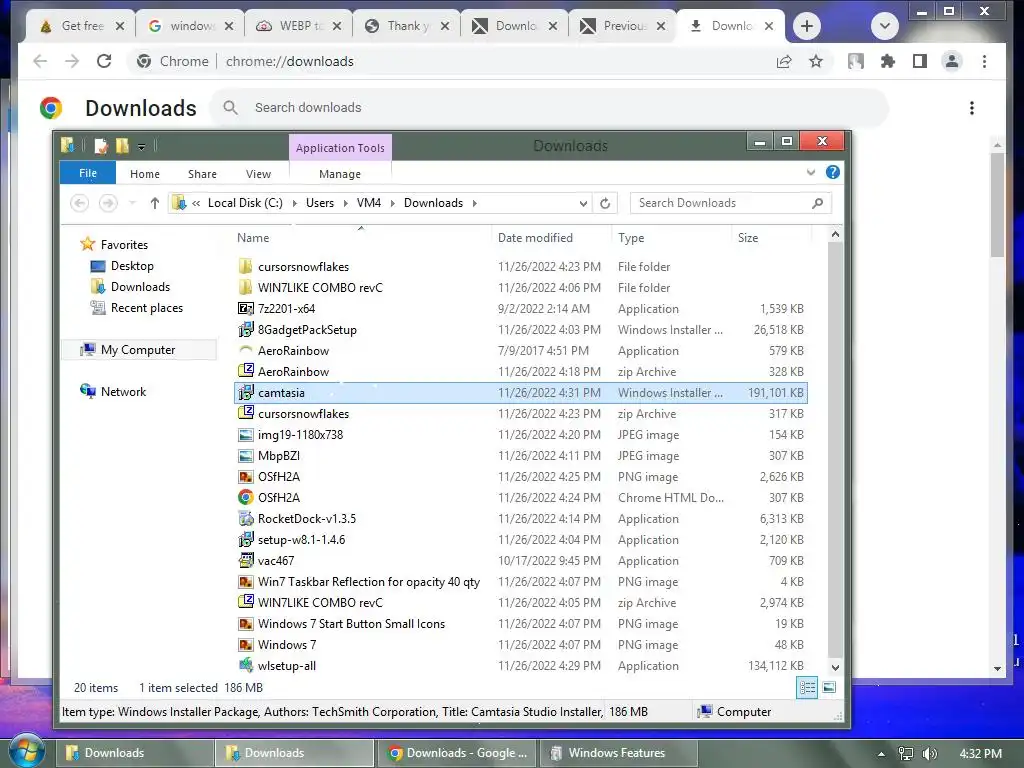The image size is (1024, 768).
Task: Click Chrome share page icon
Action: click(784, 61)
